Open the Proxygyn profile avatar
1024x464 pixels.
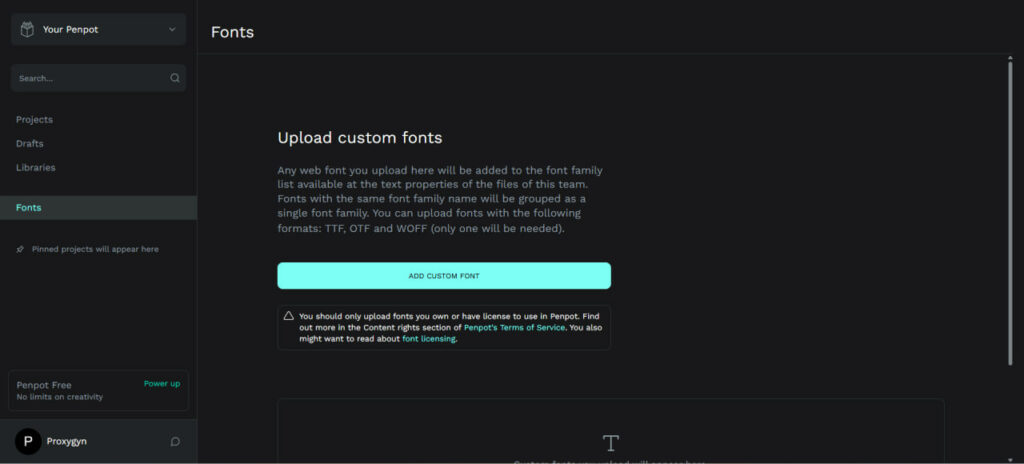28,441
